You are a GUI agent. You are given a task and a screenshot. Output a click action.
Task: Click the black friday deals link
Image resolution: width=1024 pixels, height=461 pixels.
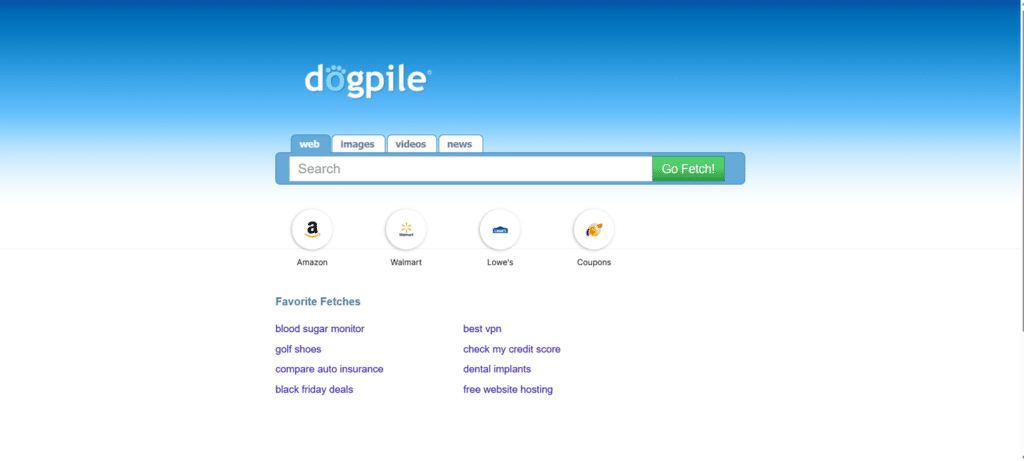pos(314,389)
